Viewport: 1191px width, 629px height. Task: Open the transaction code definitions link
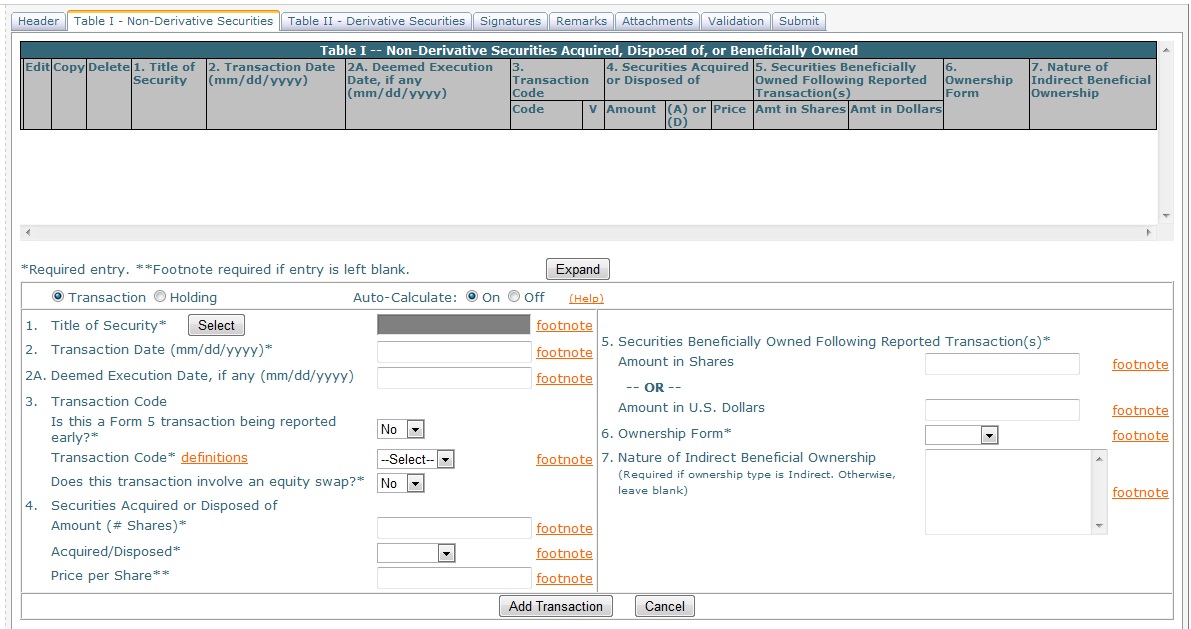click(214, 457)
